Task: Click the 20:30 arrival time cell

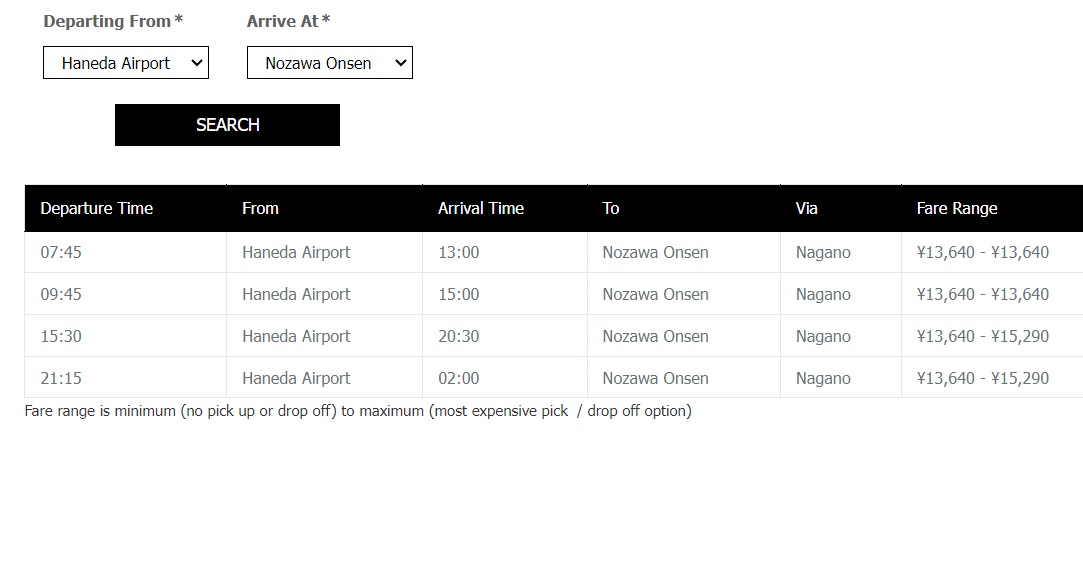Action: pos(459,336)
